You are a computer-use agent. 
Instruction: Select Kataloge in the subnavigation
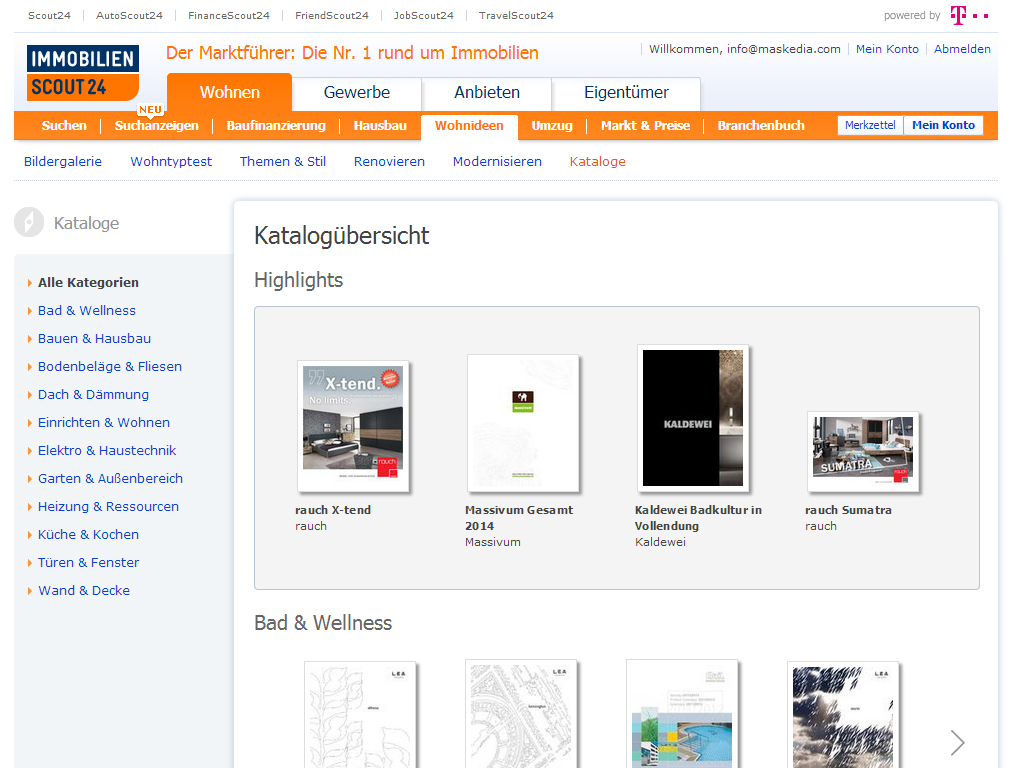[598, 161]
